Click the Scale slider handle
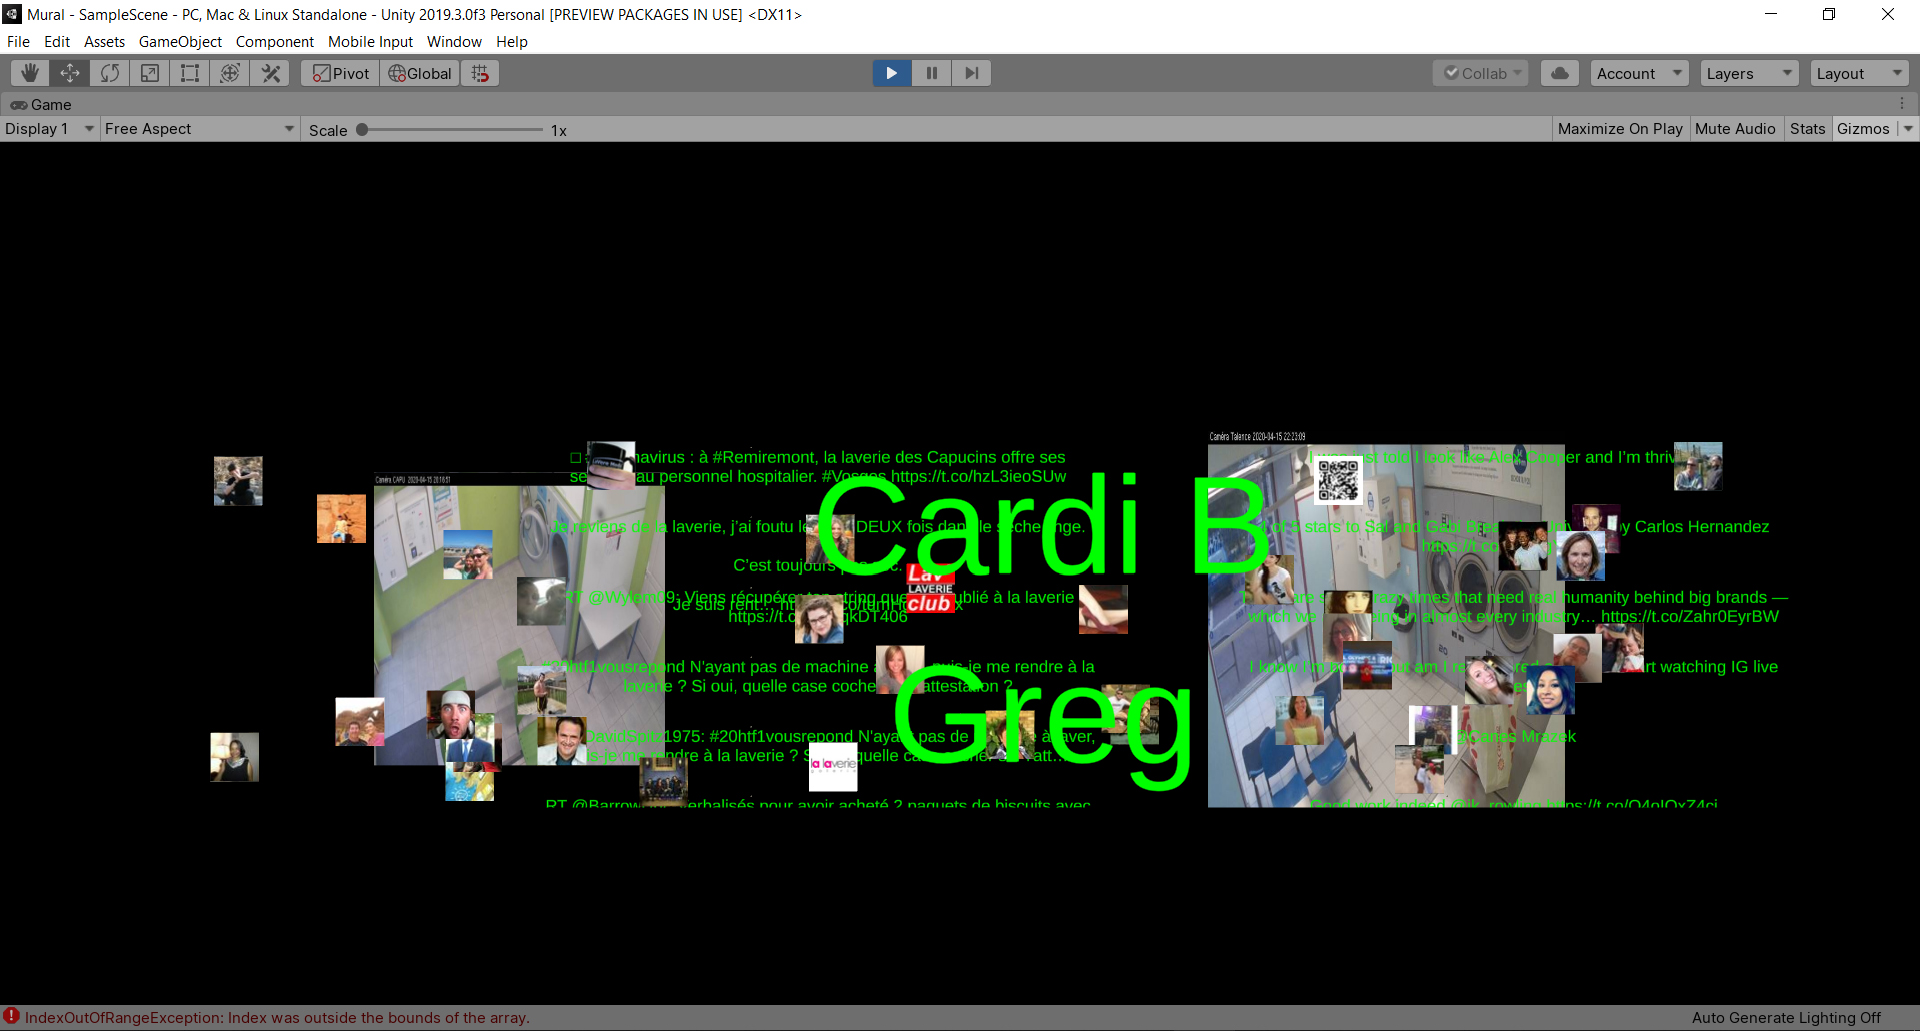Viewport: 1920px width, 1031px height. pos(362,130)
